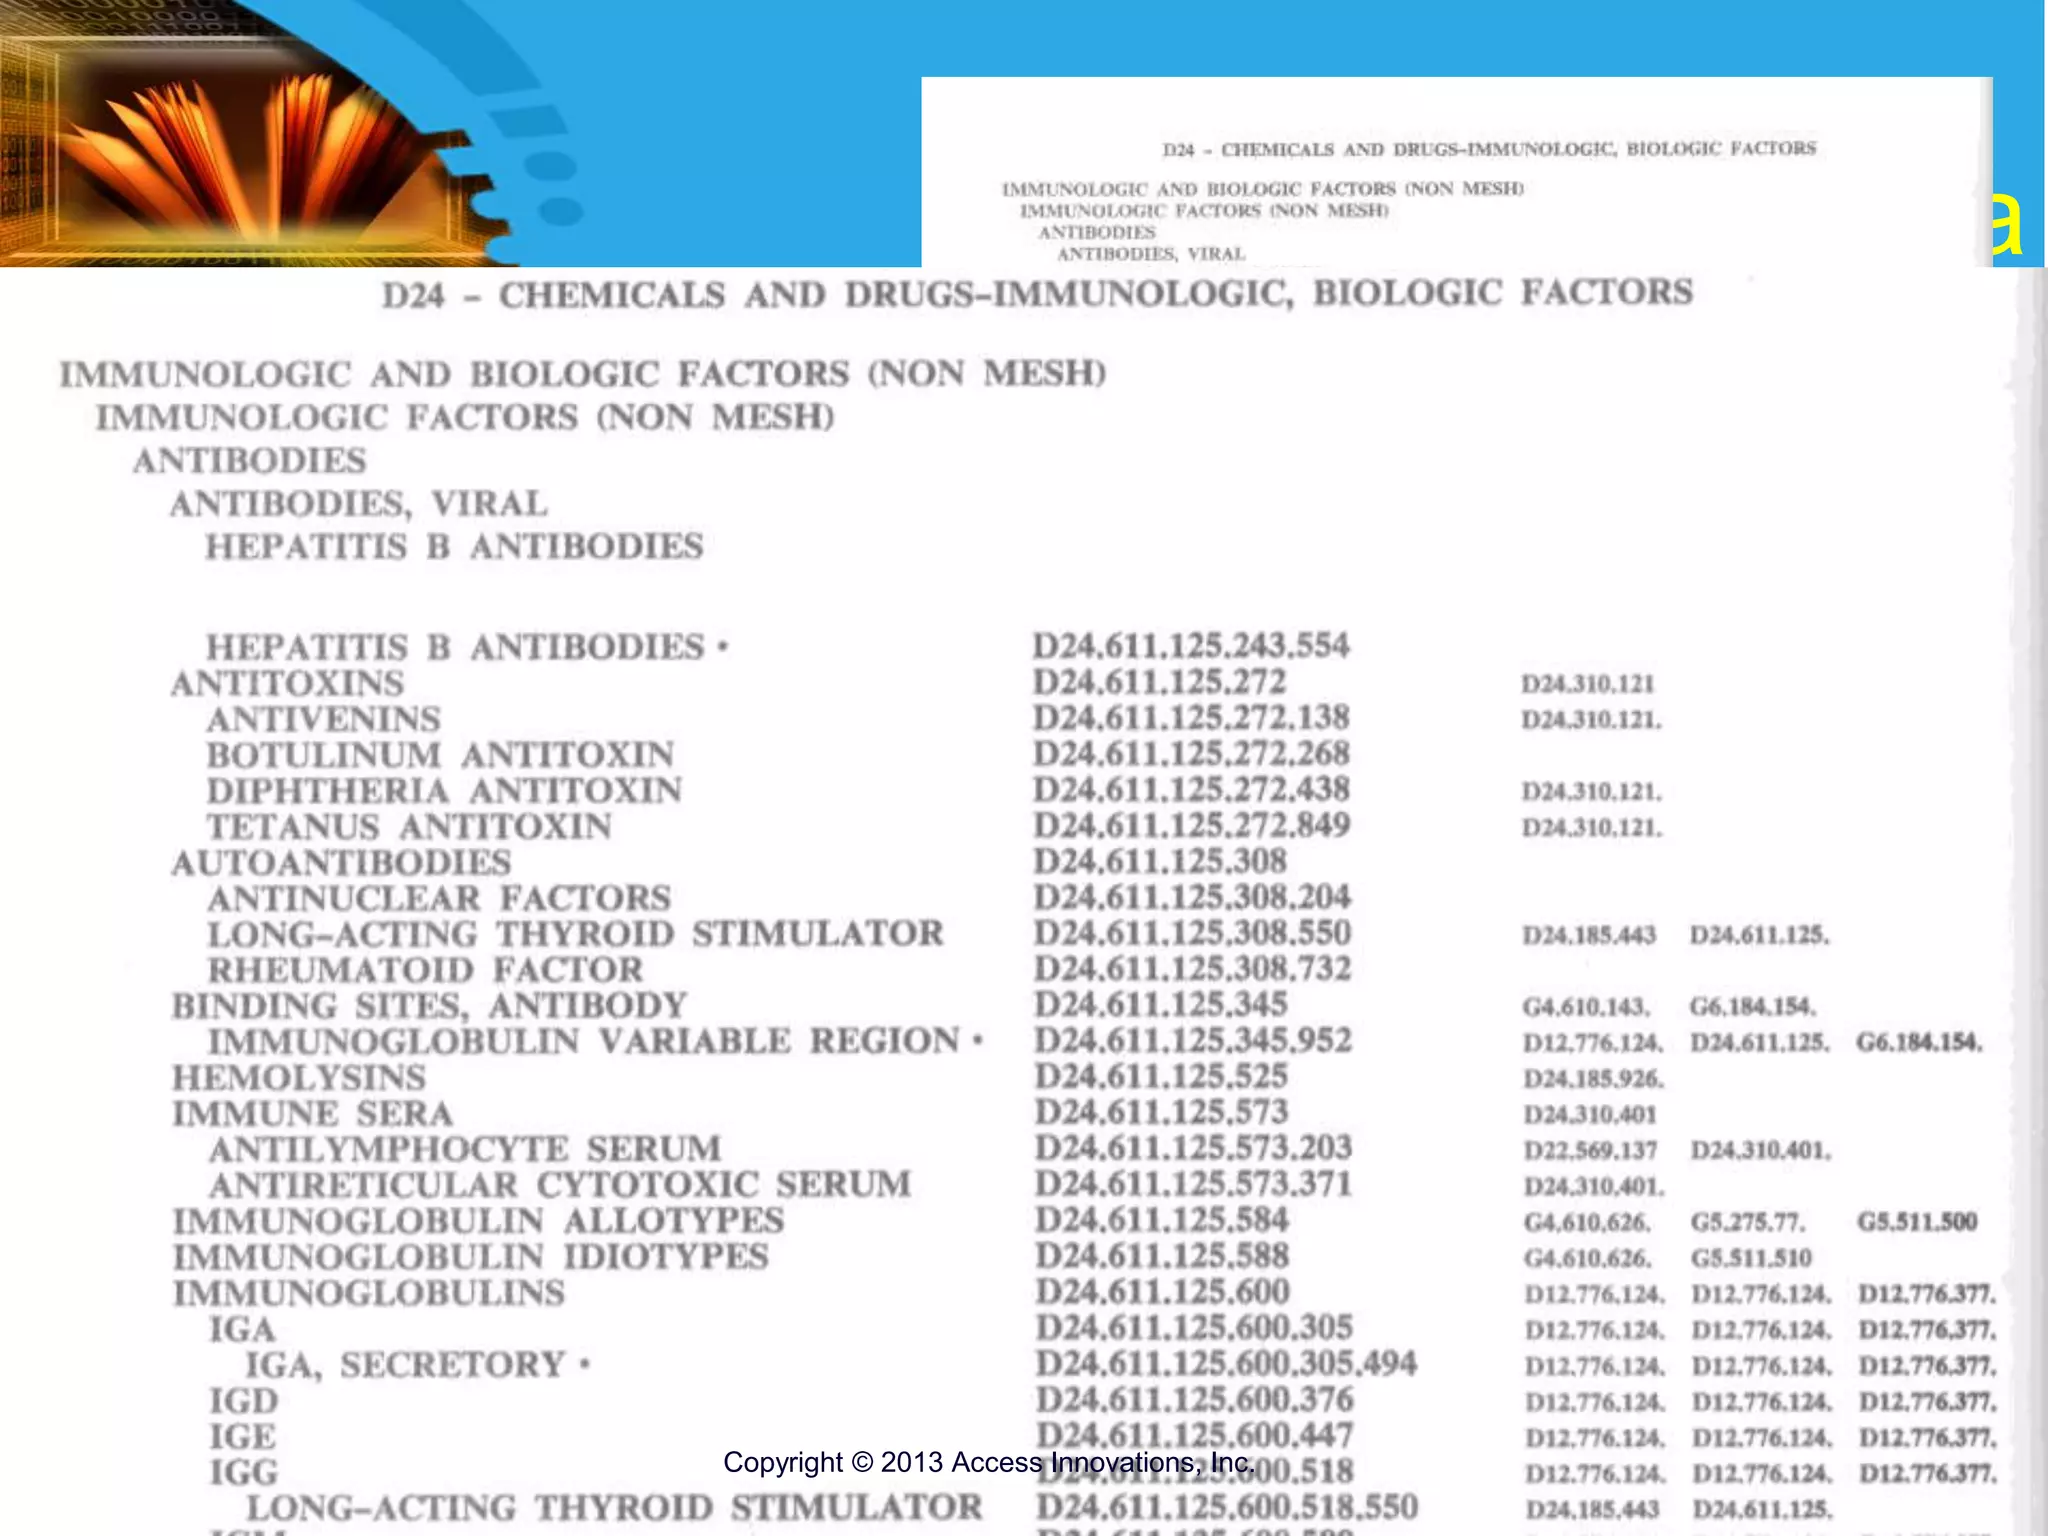Image resolution: width=2048 pixels, height=1536 pixels.
Task: Click 'BINDING SITES, ANTIBODY' term
Action: tap(430, 1006)
